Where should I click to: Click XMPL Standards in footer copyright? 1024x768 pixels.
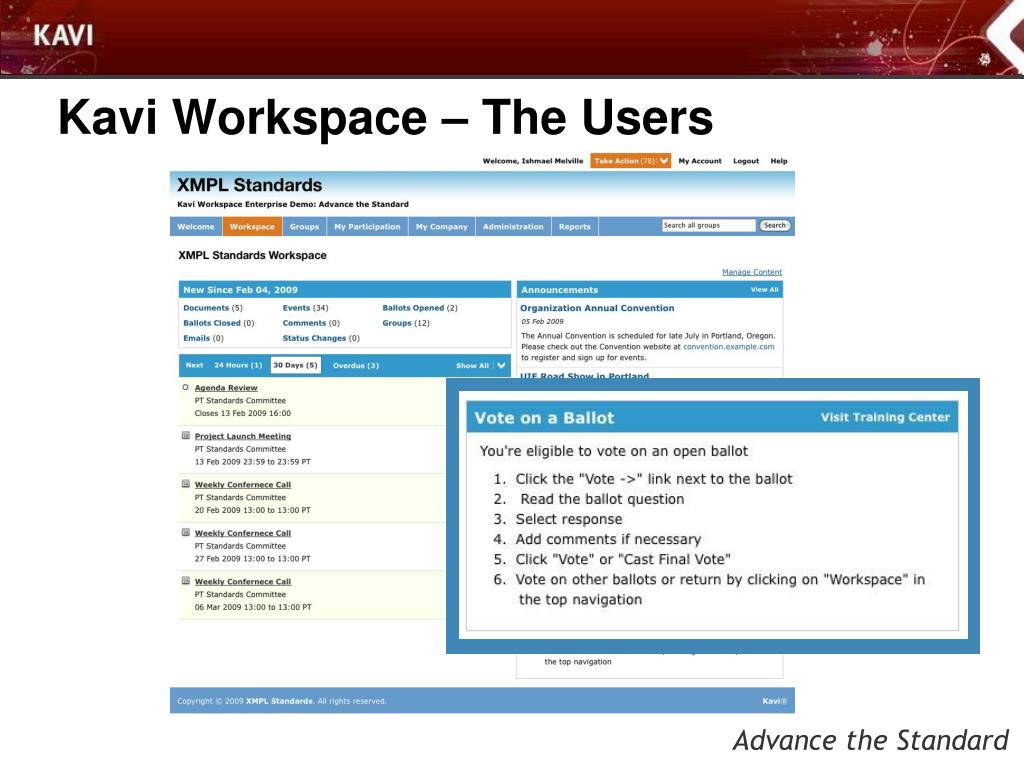pyautogui.click(x=279, y=701)
